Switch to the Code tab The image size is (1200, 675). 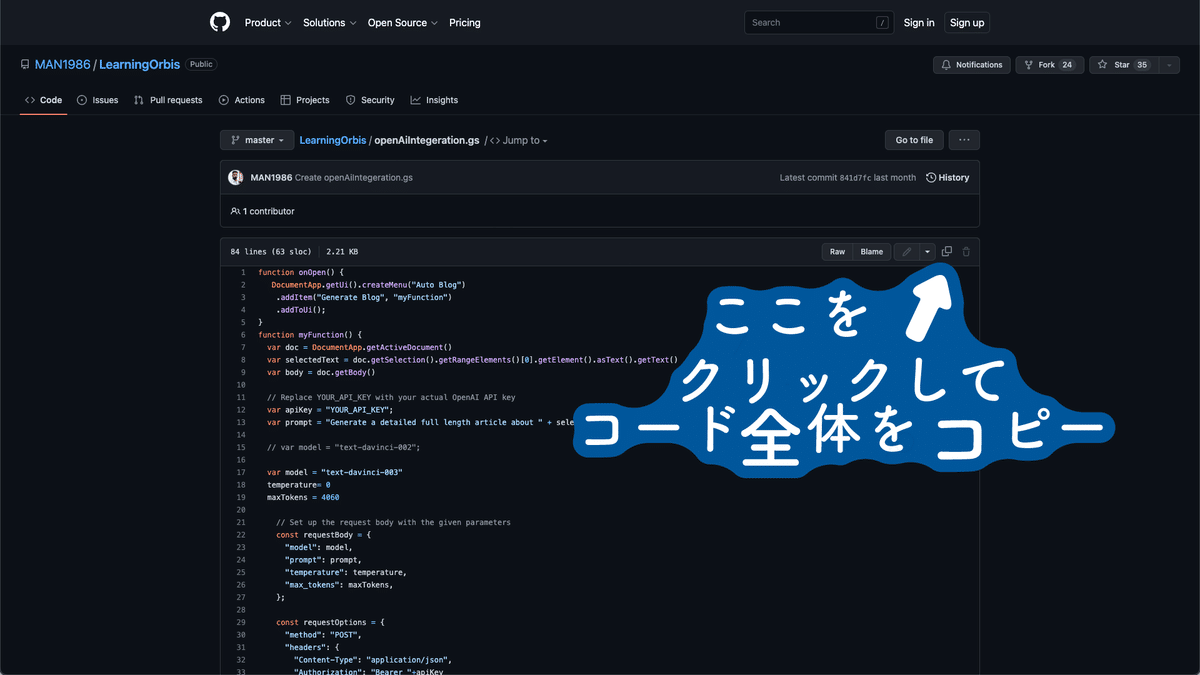coord(43,100)
